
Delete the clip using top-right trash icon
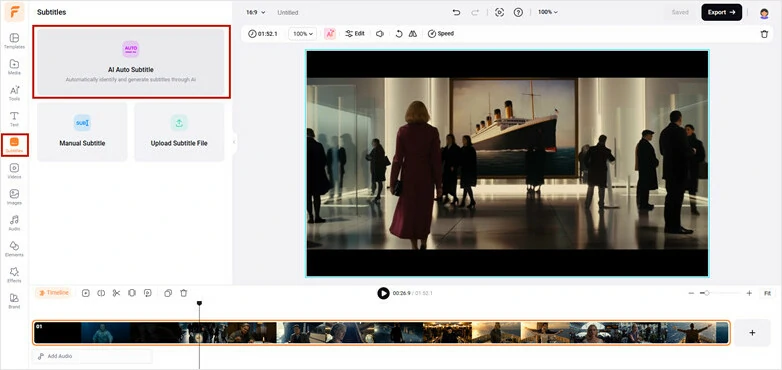[764, 34]
